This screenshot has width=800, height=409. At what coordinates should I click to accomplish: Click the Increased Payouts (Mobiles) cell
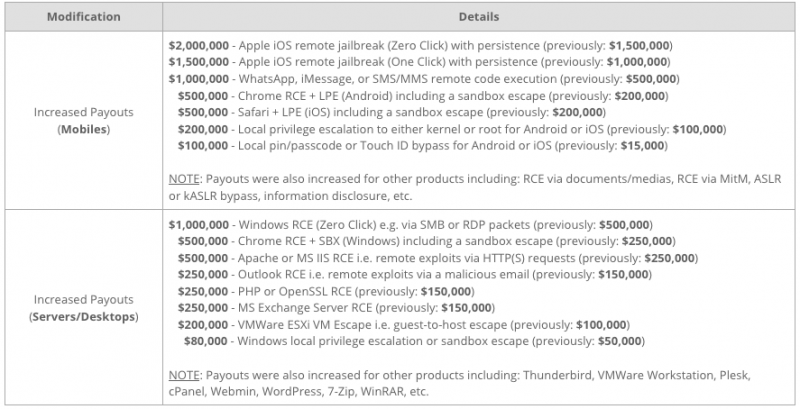pyautogui.click(x=83, y=122)
